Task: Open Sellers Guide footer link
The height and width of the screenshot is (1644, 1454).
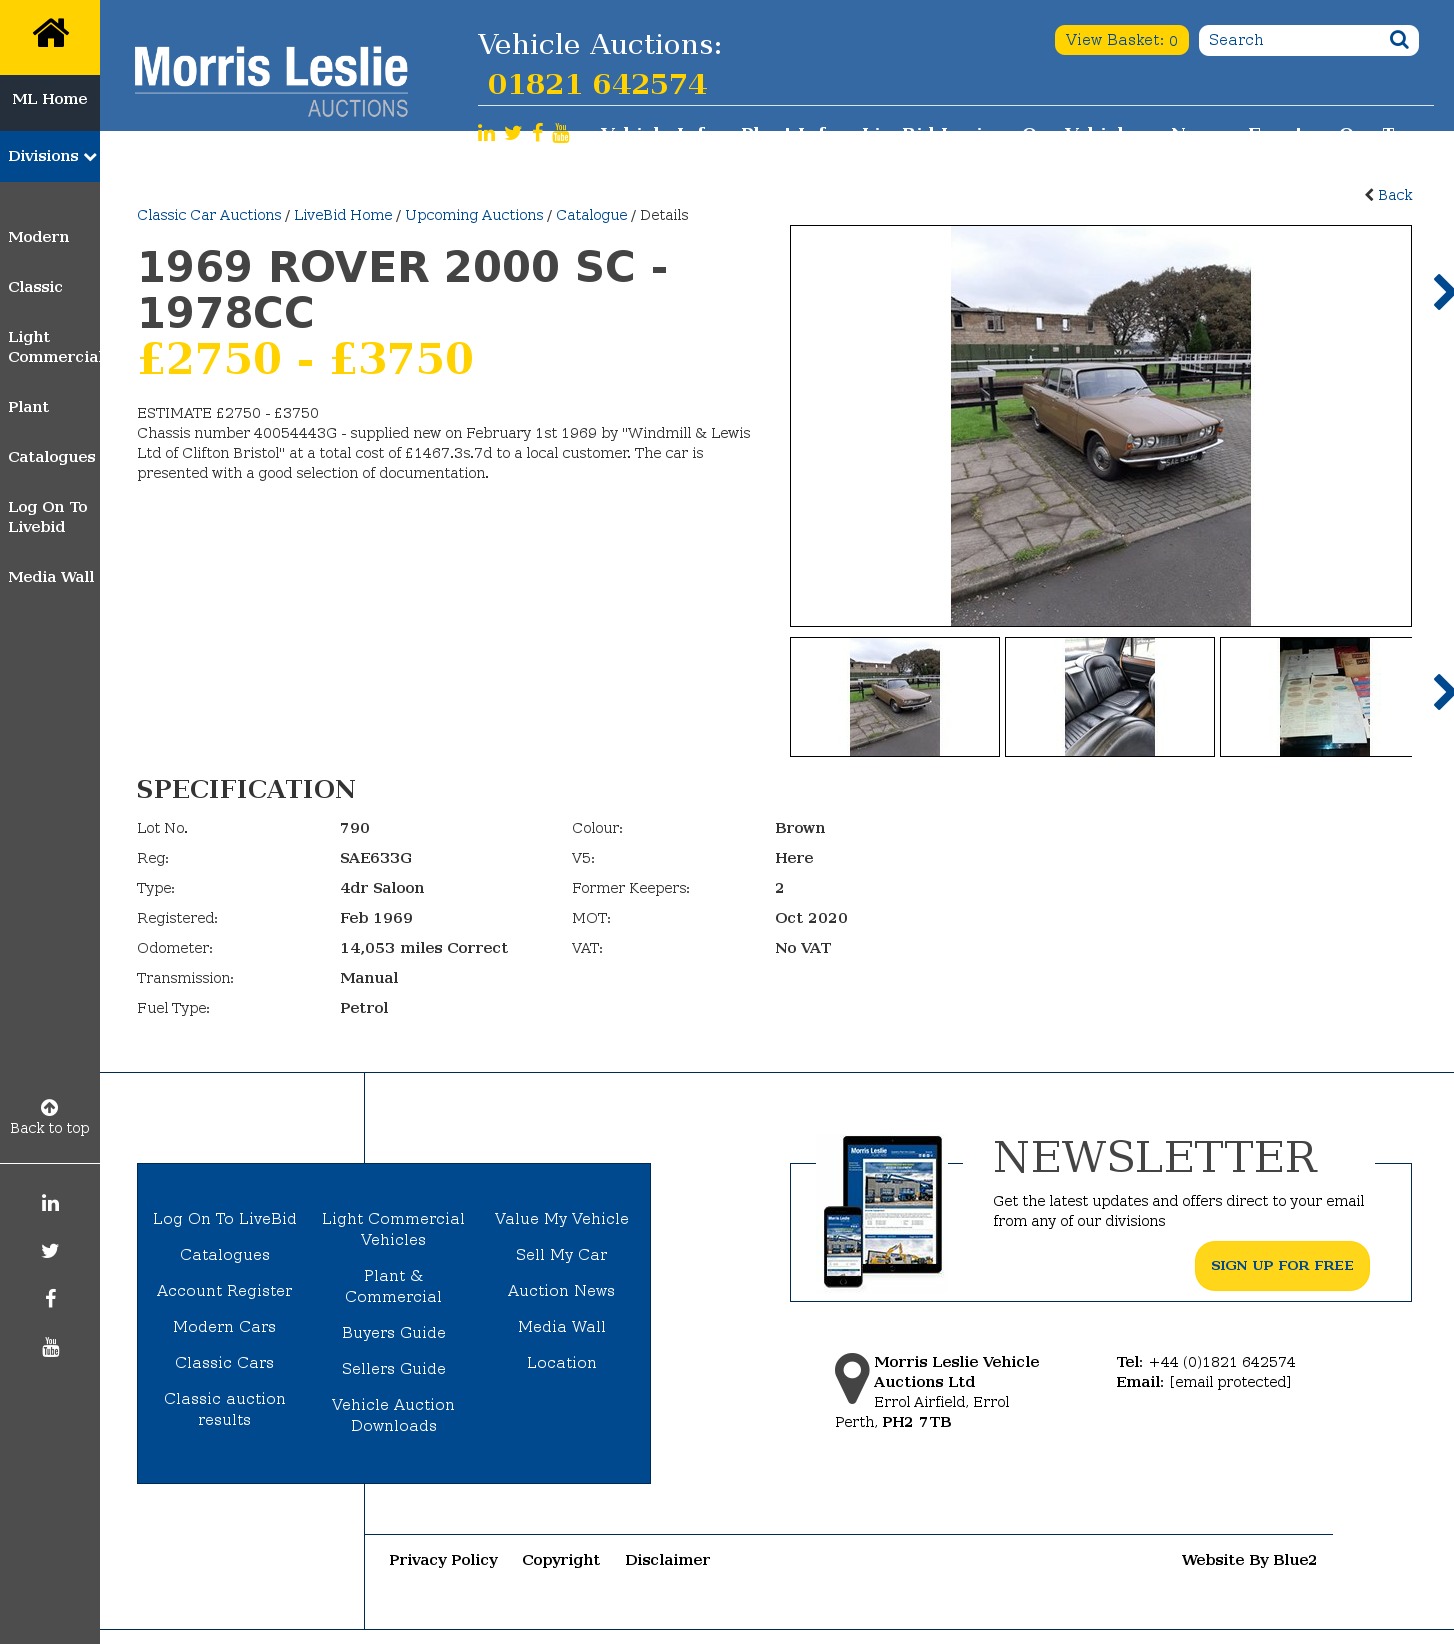Action: pos(394,1369)
